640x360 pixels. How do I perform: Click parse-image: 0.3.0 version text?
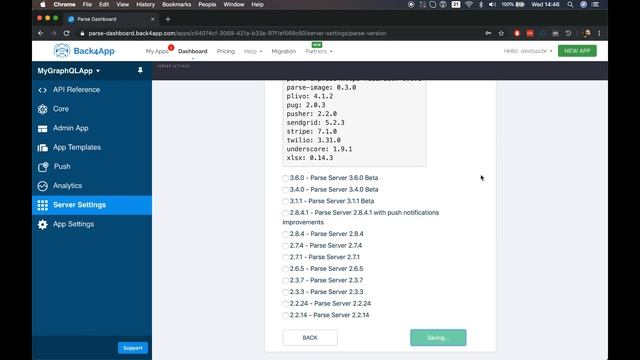(321, 88)
